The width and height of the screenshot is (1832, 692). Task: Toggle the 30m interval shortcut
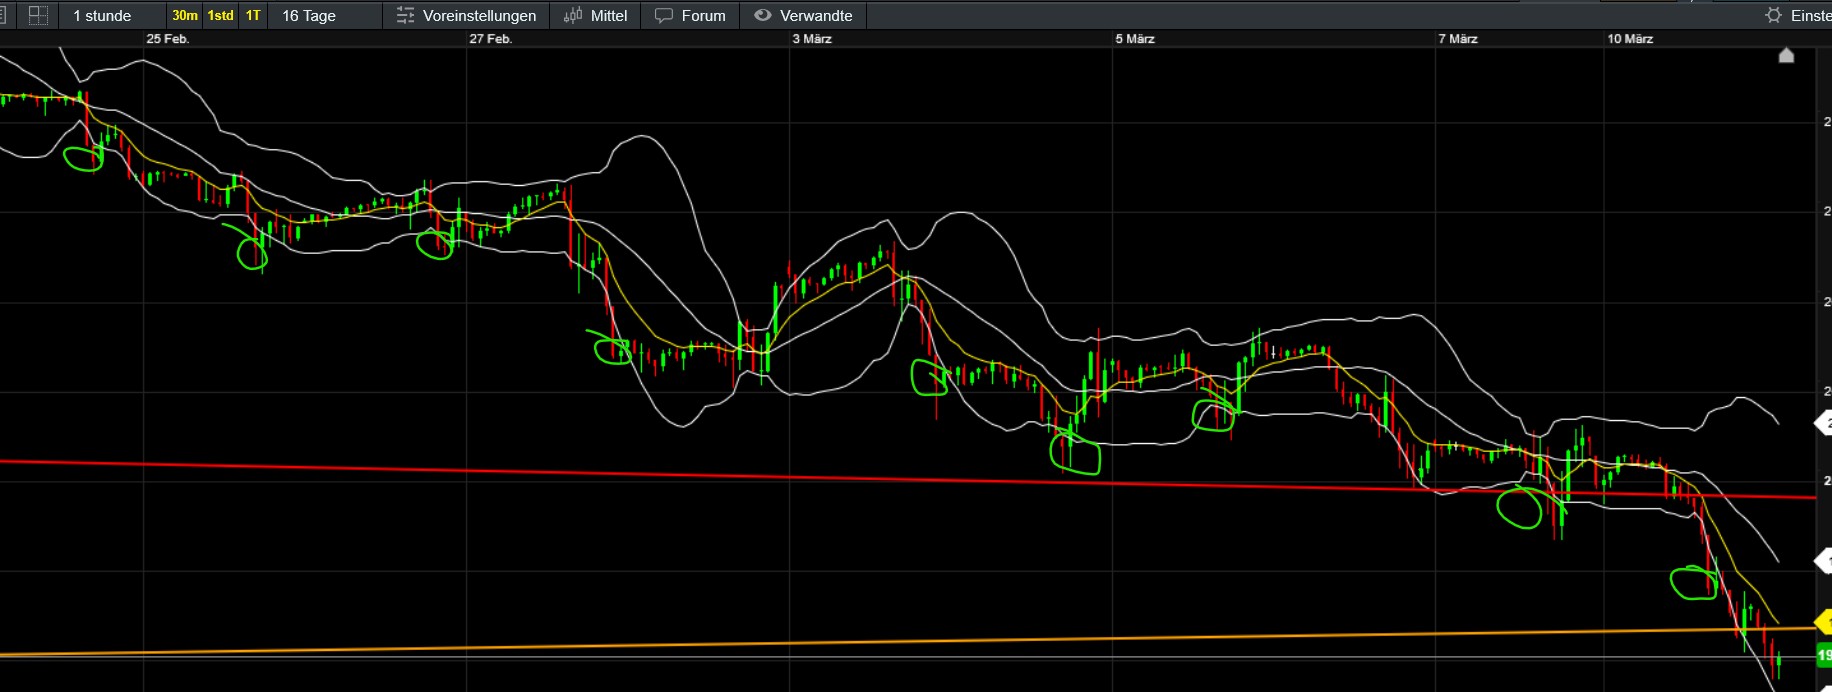pos(185,15)
